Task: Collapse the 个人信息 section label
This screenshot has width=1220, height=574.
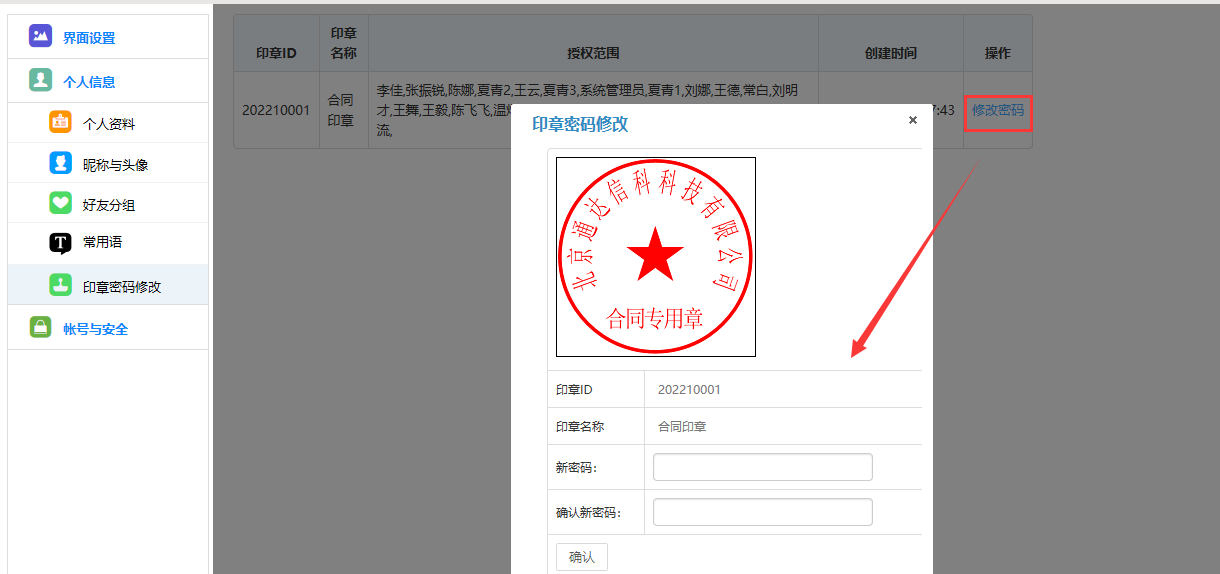Action: point(89,82)
